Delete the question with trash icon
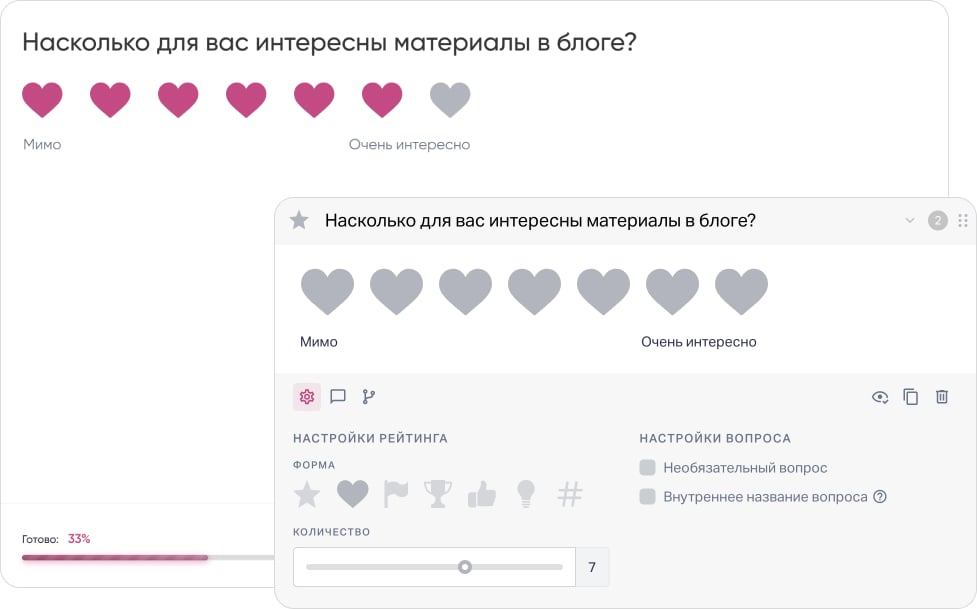The image size is (977, 609). (942, 397)
